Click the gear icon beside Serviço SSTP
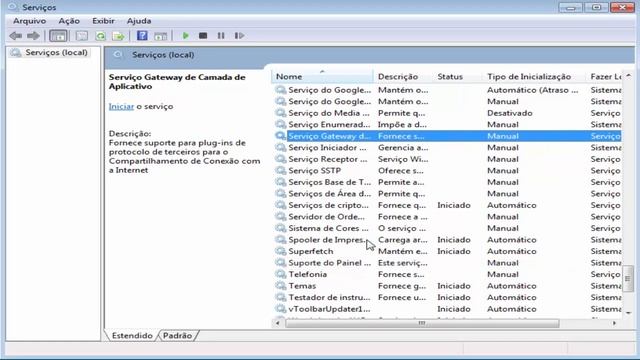Screen dimensions: 640x360 [280, 170]
